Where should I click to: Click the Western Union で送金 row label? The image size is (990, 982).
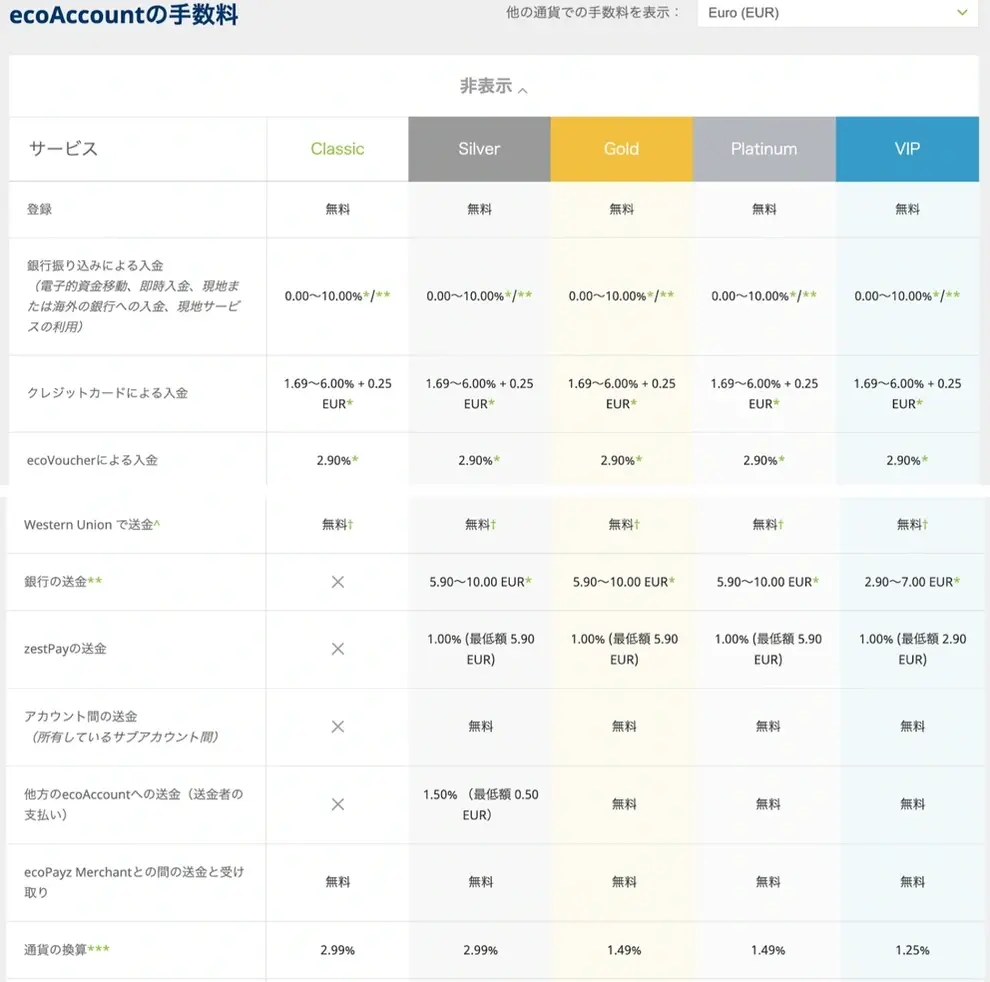(92, 525)
